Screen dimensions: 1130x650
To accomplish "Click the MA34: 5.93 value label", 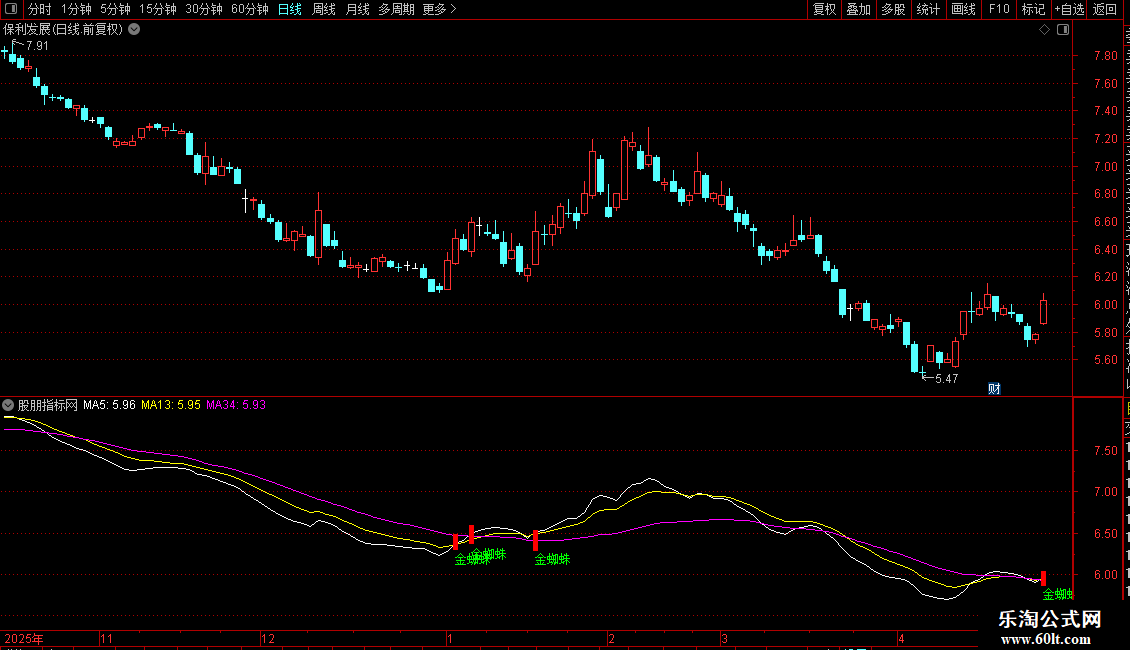I will [236, 405].
